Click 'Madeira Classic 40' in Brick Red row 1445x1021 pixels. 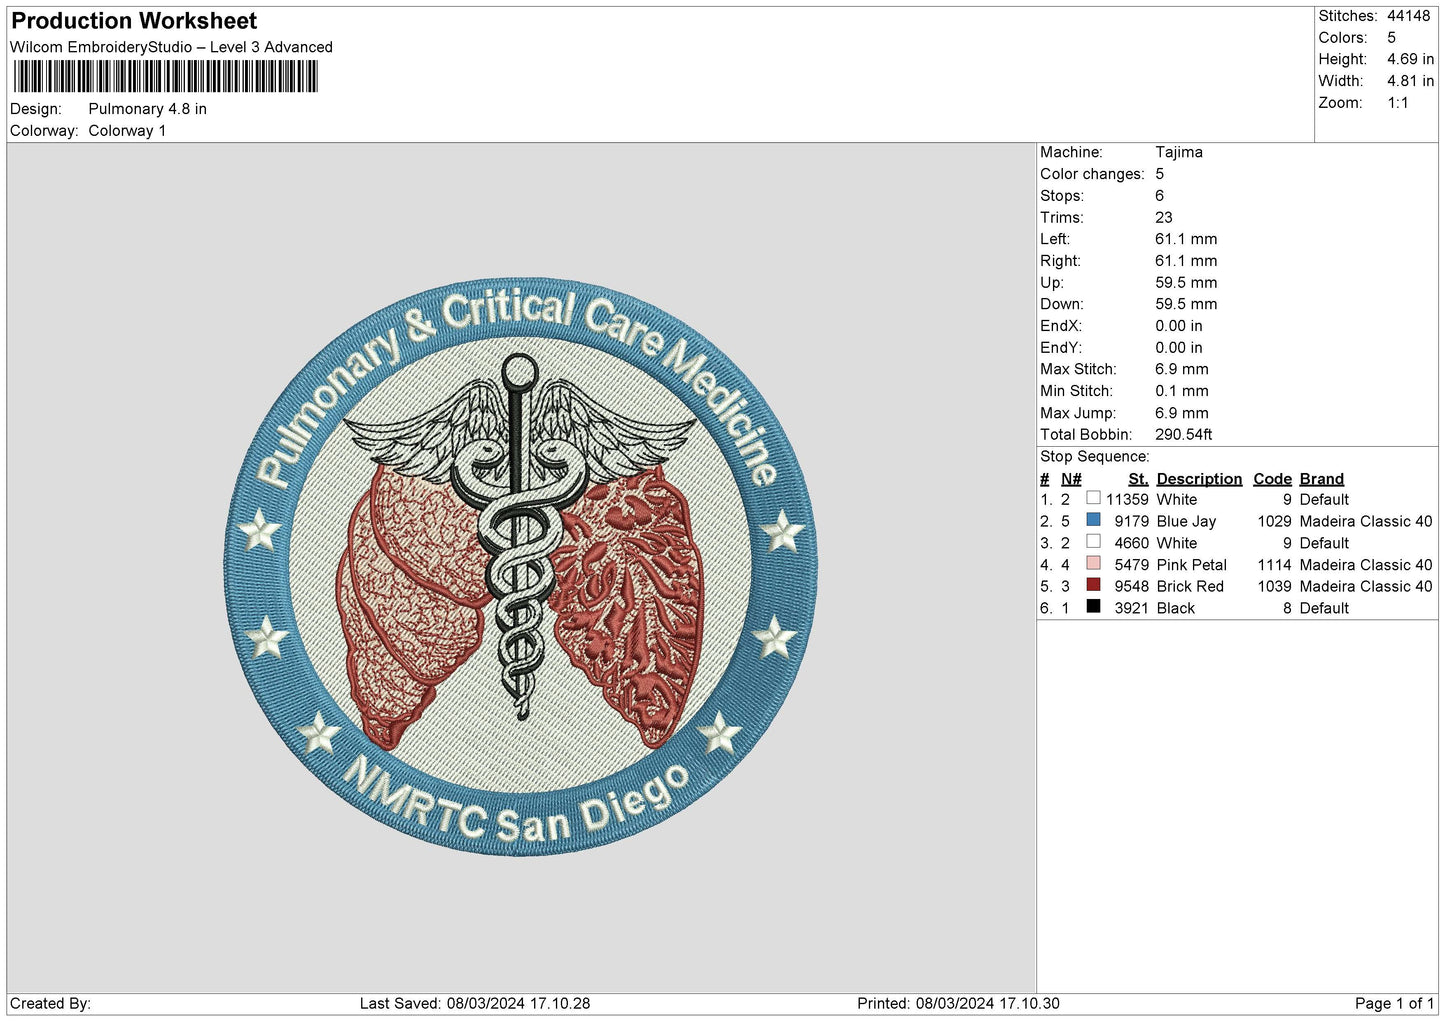[x=1366, y=587]
